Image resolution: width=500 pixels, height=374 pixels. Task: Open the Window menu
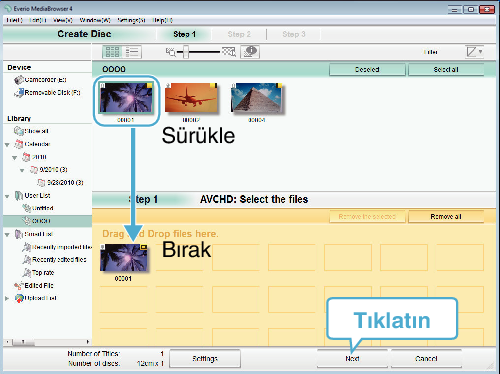95,20
